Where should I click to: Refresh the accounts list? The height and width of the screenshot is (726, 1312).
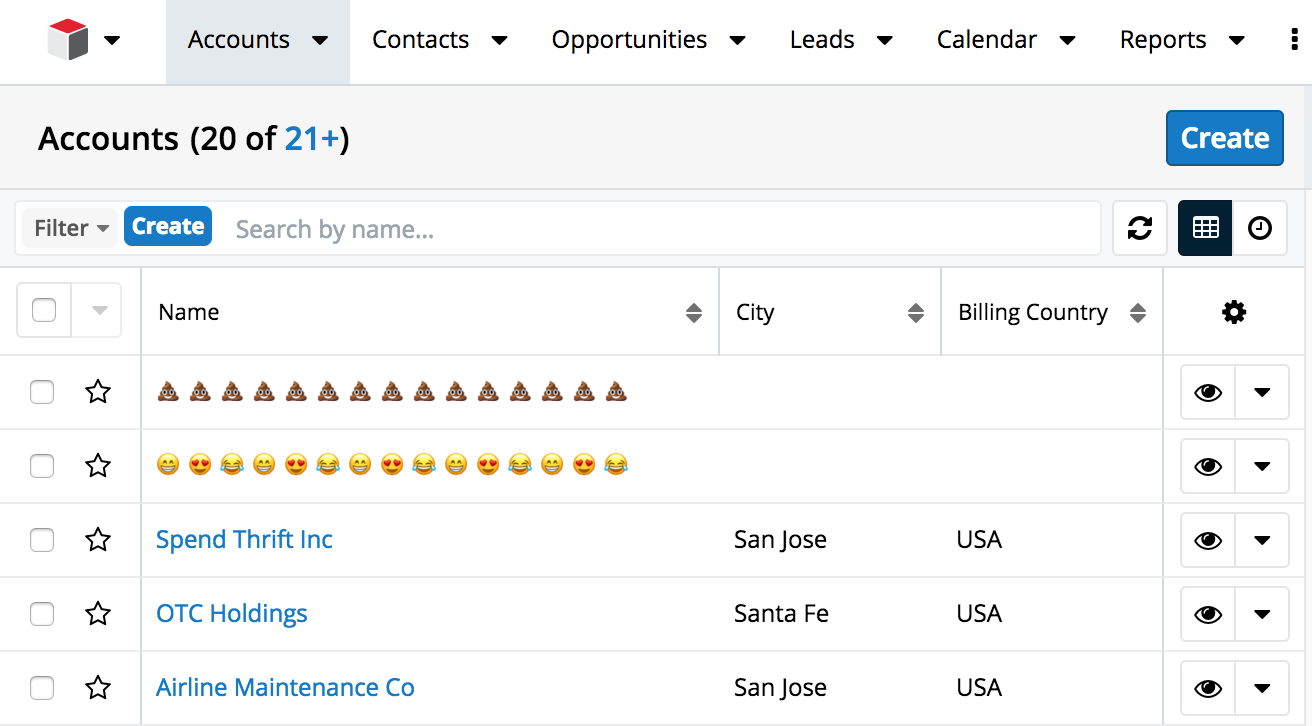(x=1139, y=228)
